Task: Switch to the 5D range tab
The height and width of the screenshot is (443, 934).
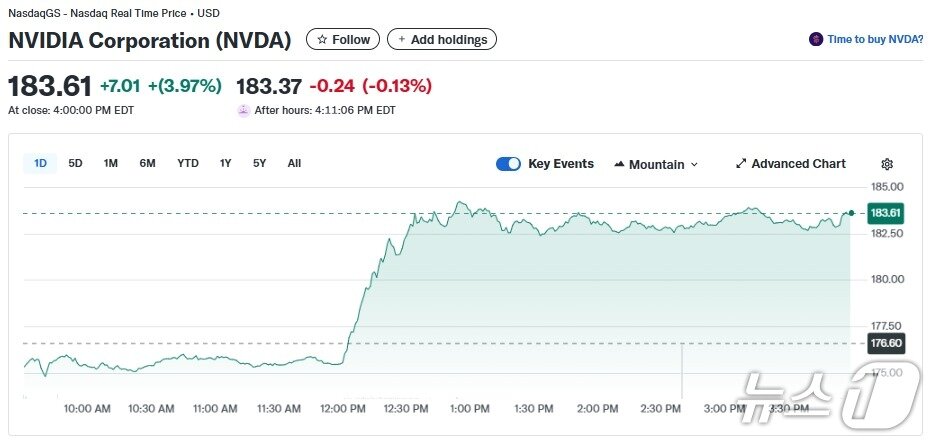Action: pyautogui.click(x=75, y=163)
